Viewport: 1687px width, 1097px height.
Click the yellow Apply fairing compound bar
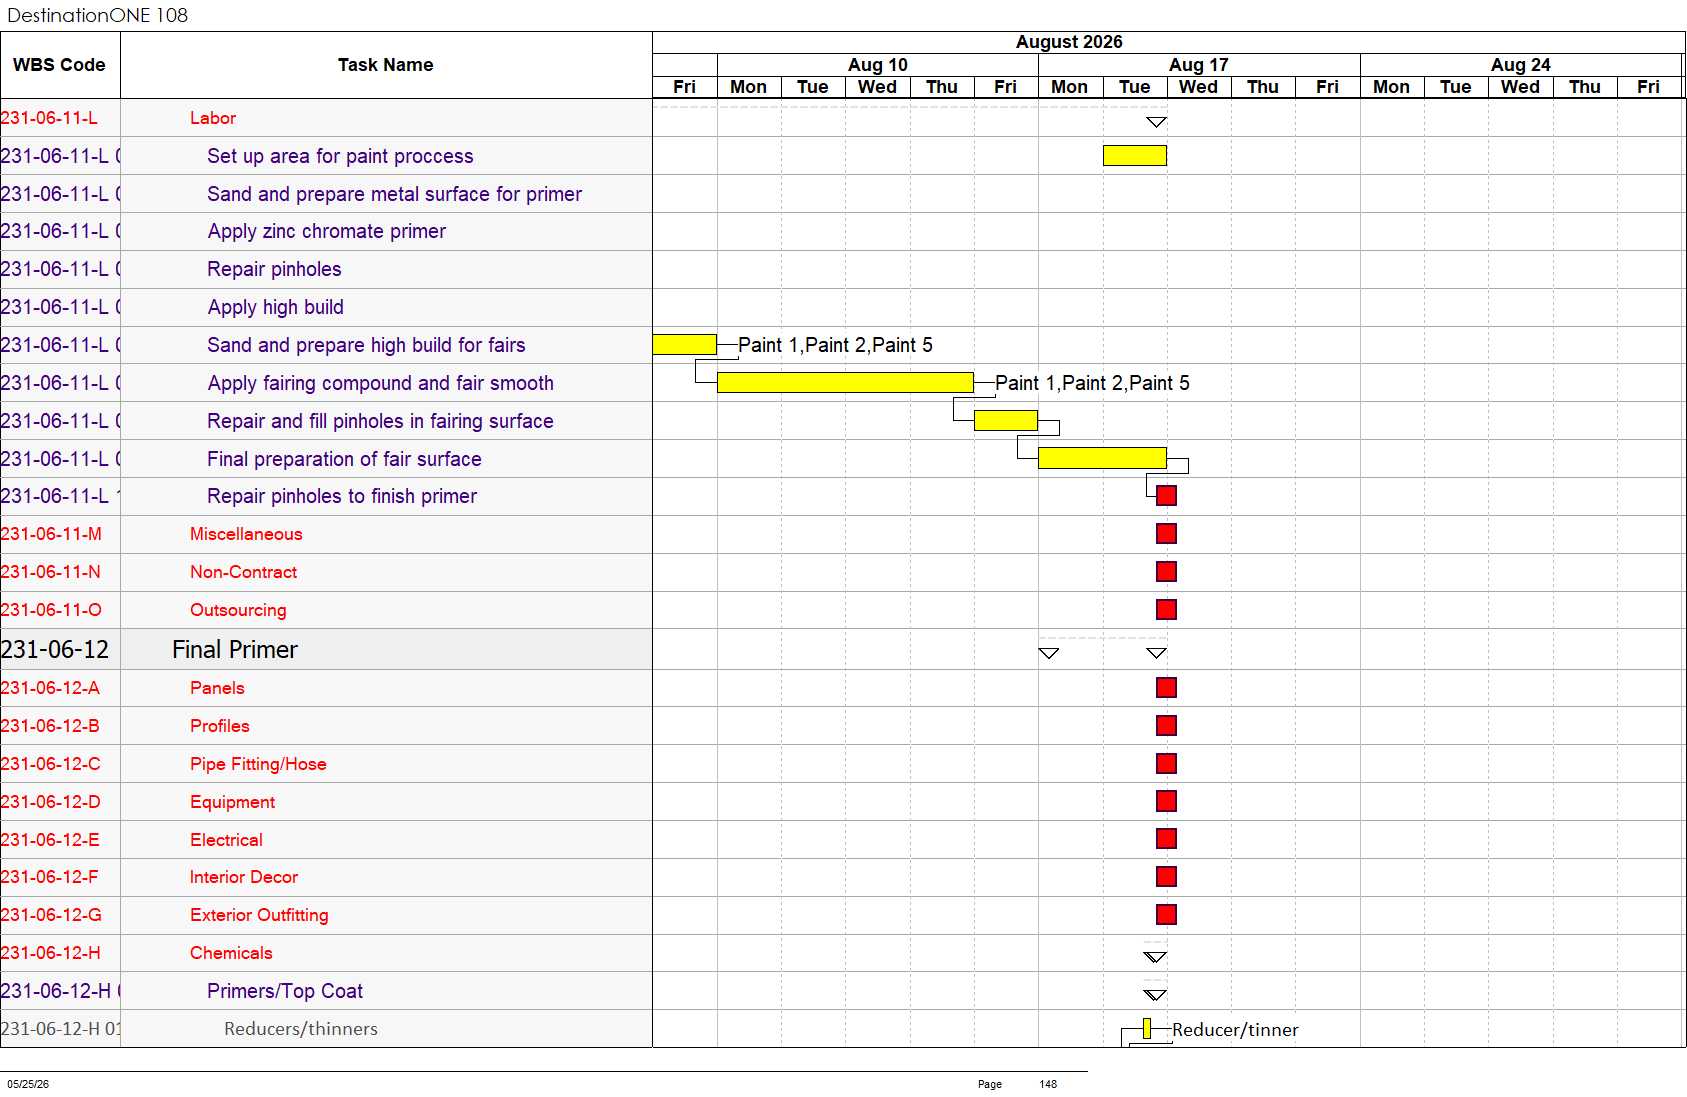pos(845,383)
